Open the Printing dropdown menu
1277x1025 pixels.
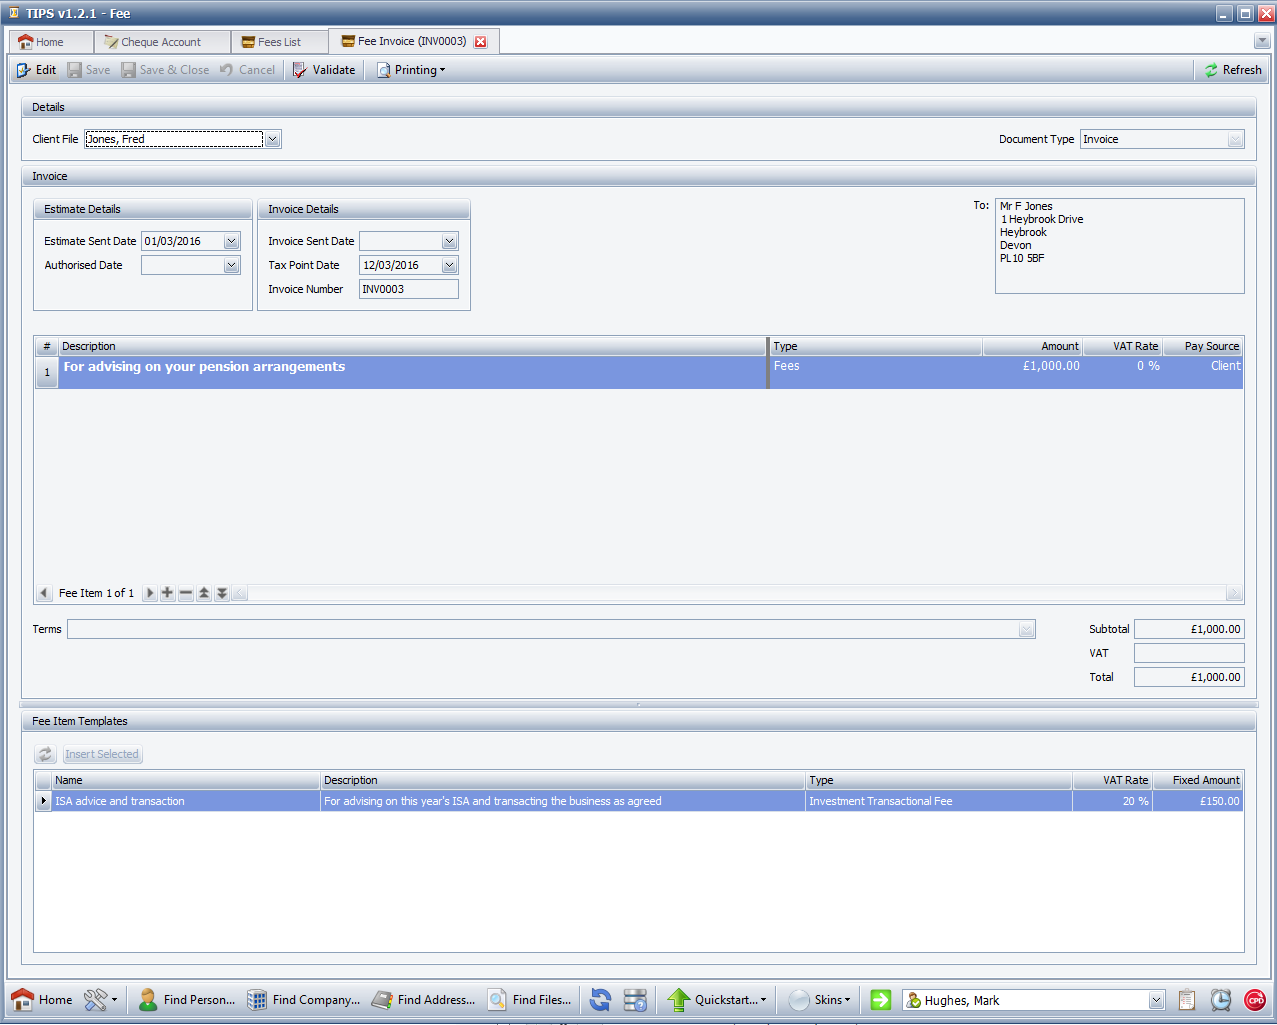click(411, 70)
